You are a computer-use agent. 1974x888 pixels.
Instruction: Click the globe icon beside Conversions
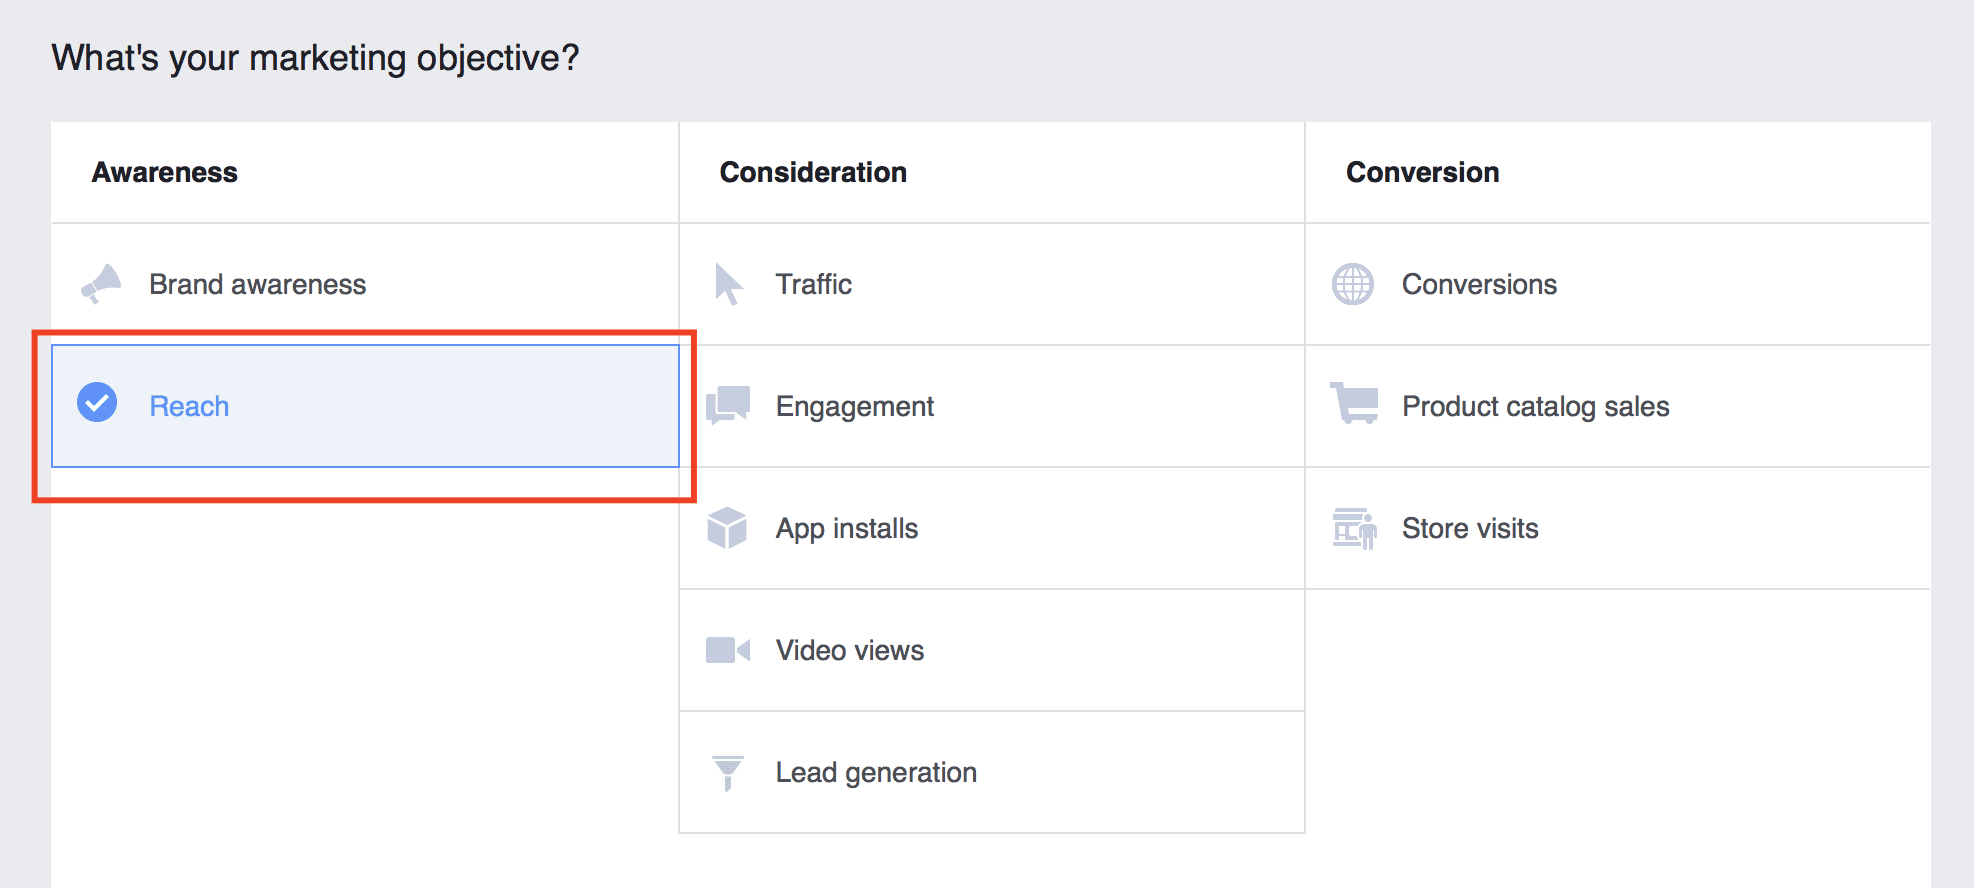click(x=1353, y=284)
